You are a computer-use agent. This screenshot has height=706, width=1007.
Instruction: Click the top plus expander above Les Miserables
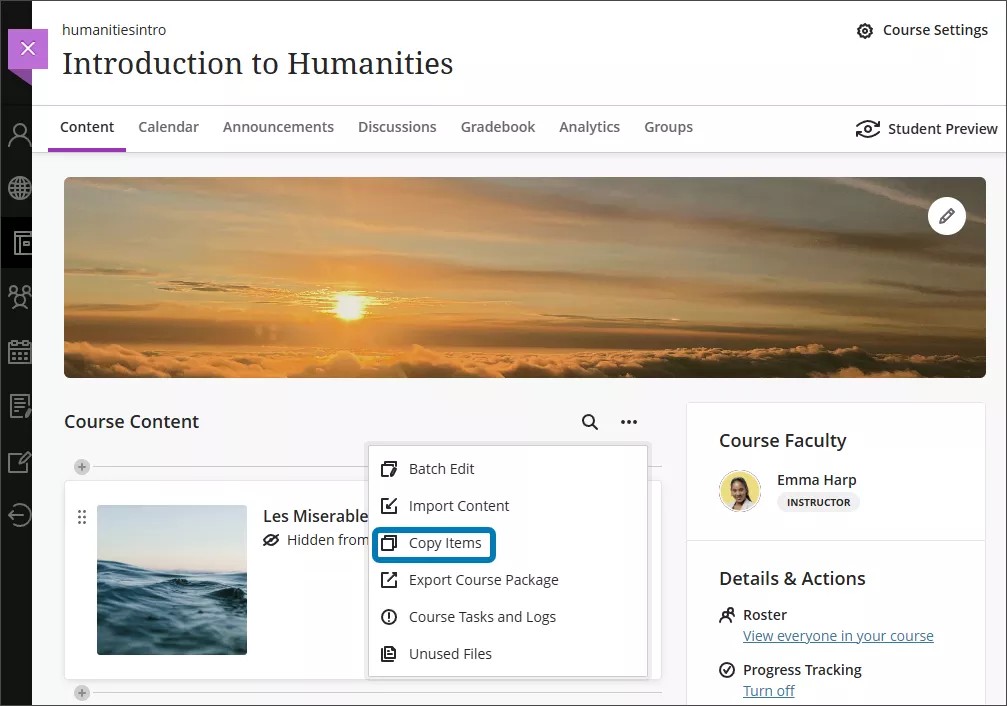(81, 466)
